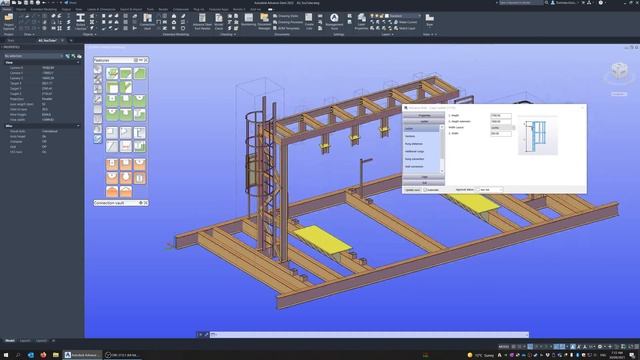Click the Make Current layer button
The width and height of the screenshot is (640, 360).
pyautogui.click(x=405, y=22)
